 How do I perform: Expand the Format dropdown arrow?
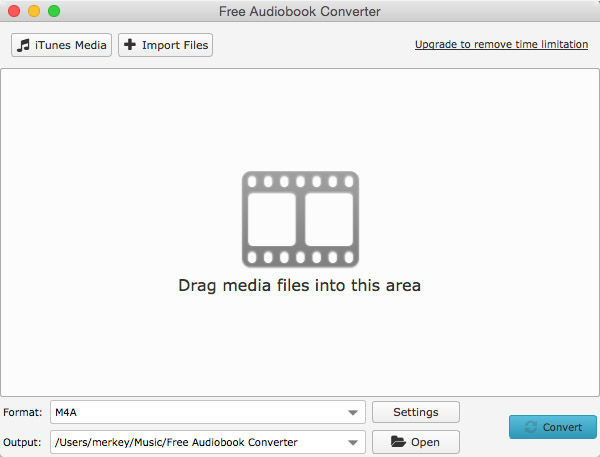click(x=353, y=413)
